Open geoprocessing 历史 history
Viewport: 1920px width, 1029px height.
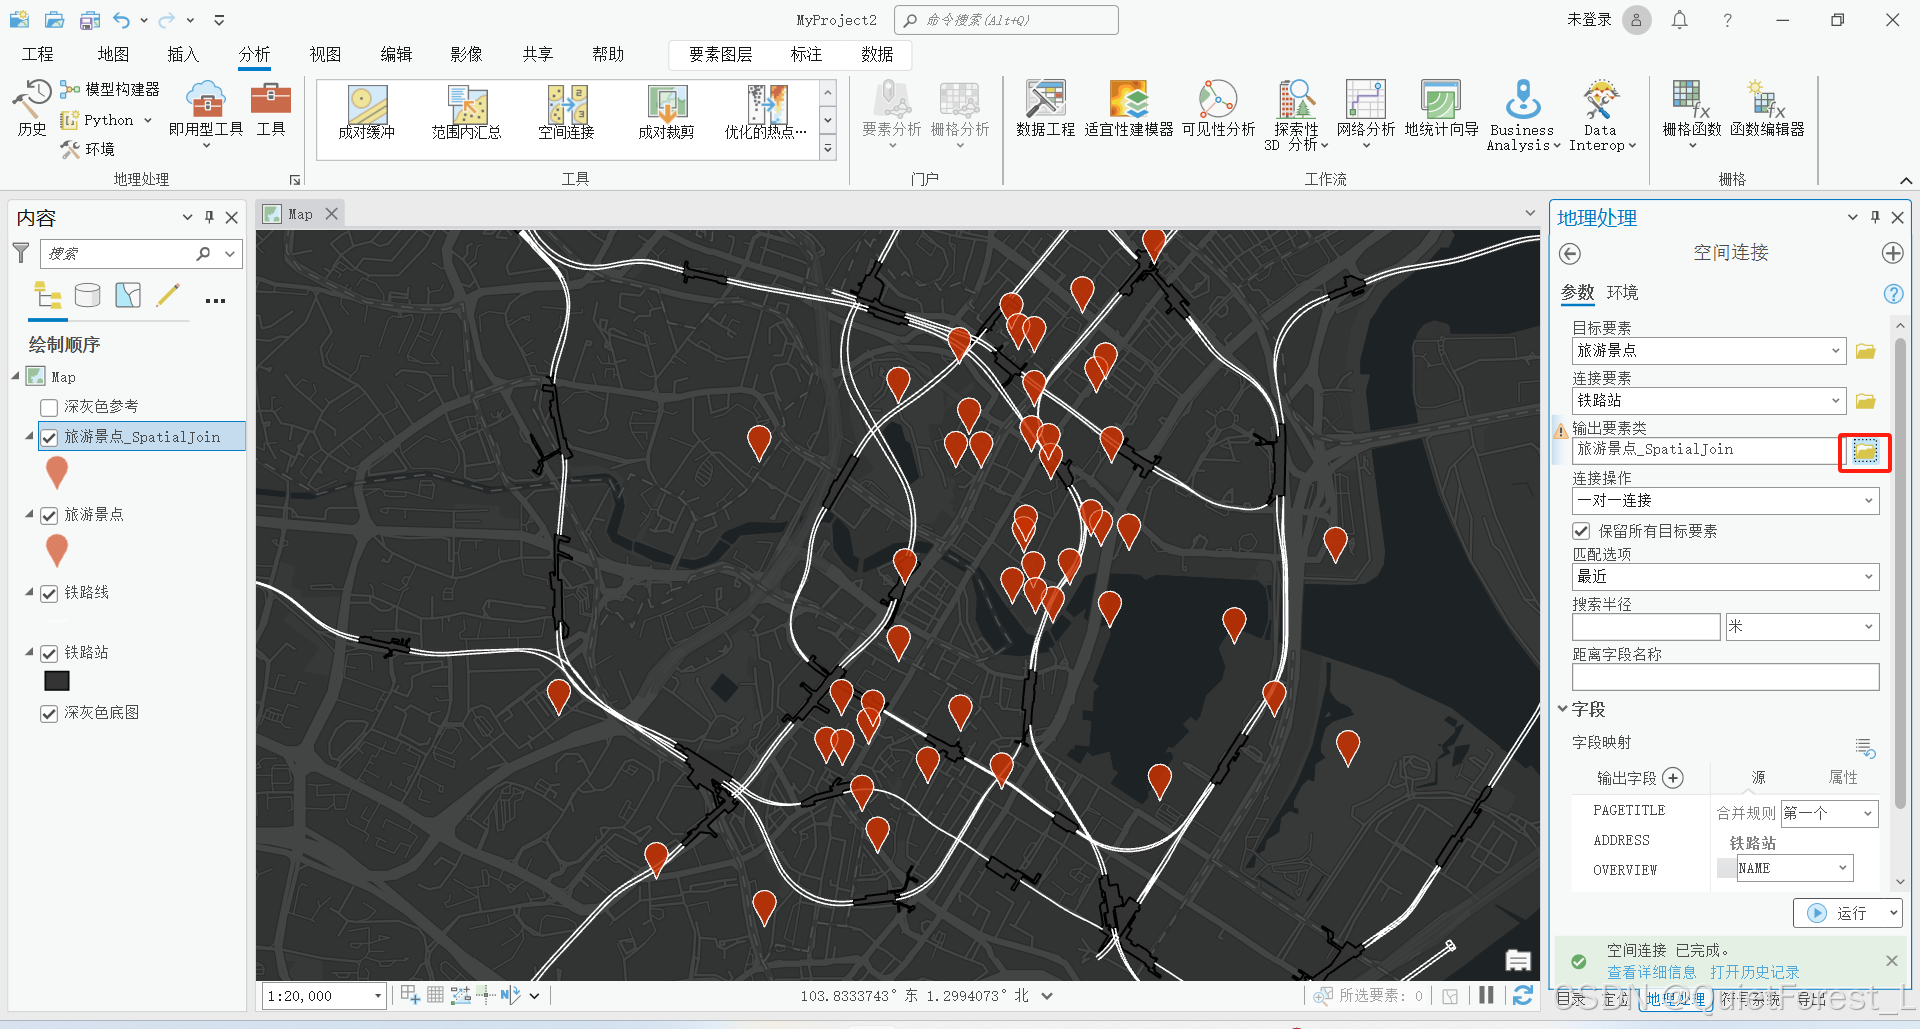(32, 108)
